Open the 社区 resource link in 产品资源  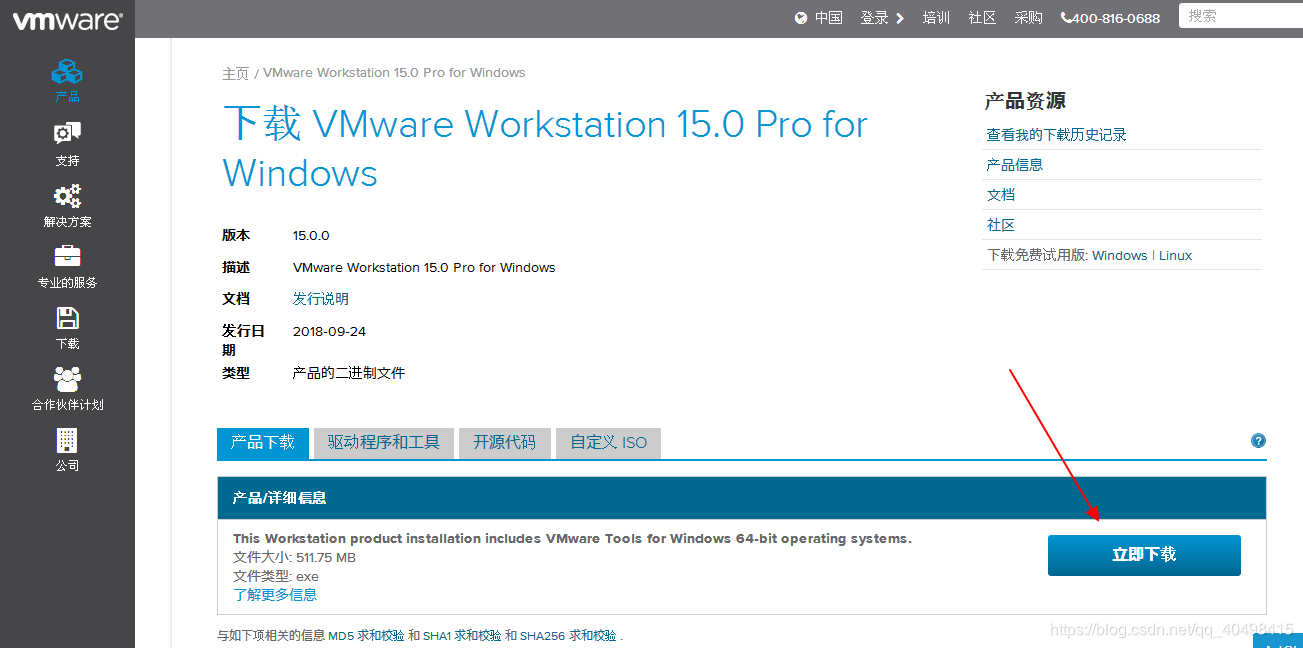point(1001,225)
